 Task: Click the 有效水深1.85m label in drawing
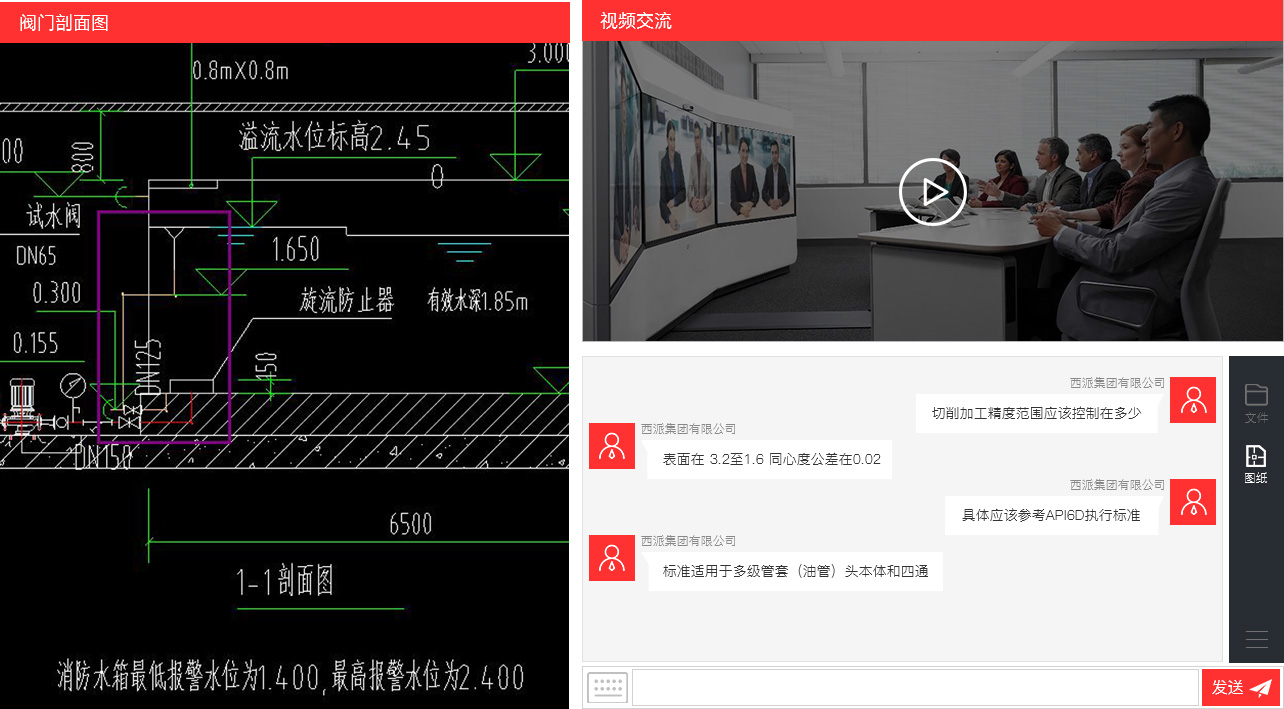click(x=477, y=300)
